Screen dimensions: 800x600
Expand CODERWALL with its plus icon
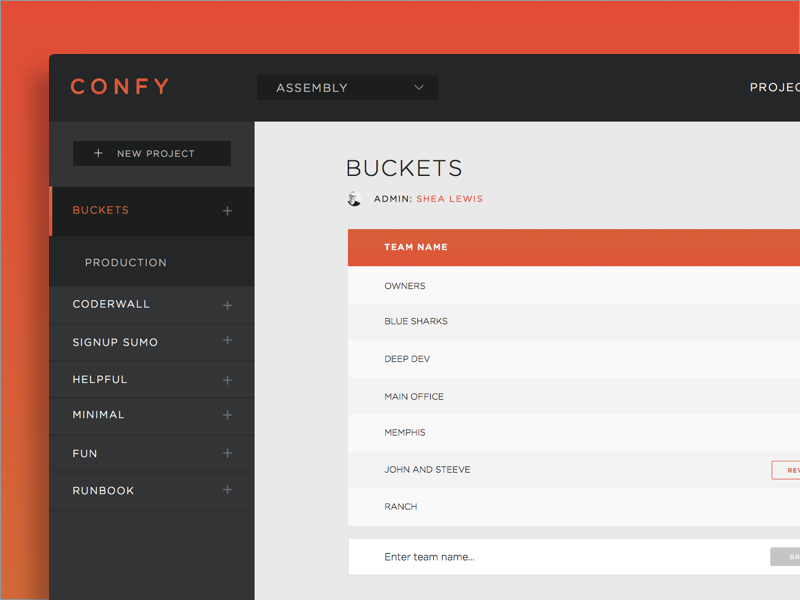click(x=228, y=305)
